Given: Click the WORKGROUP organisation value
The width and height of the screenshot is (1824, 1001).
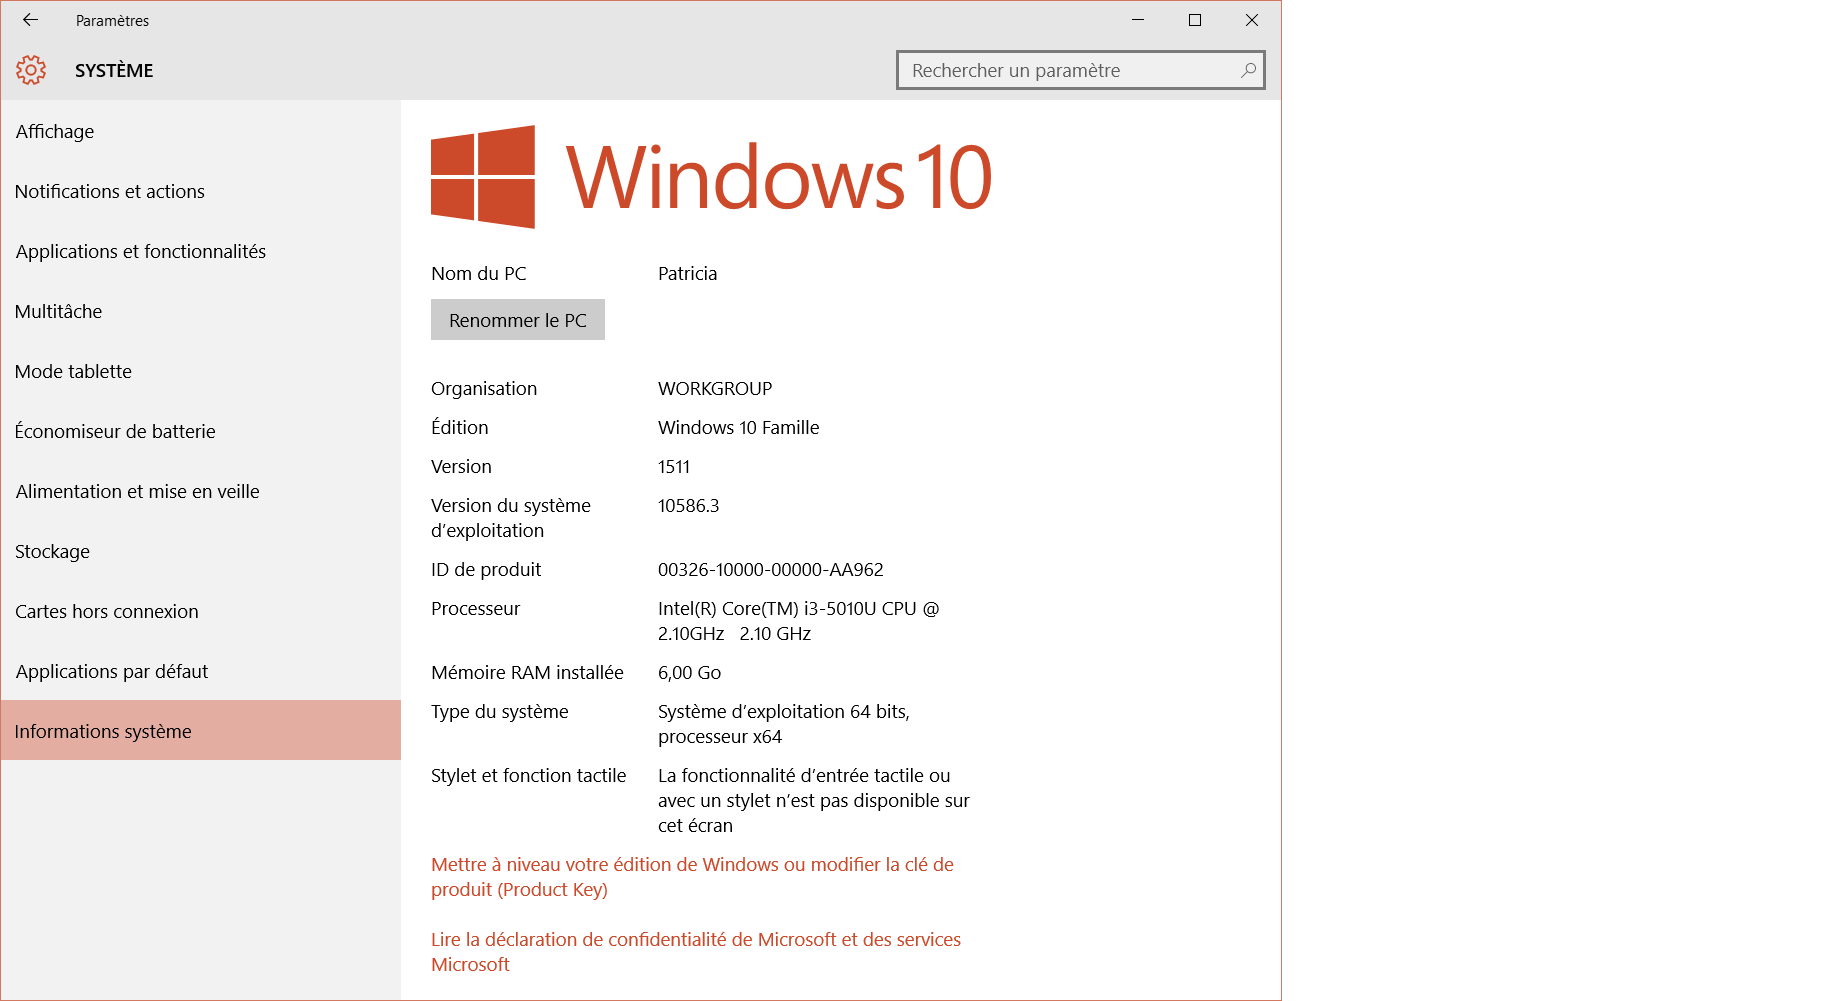Looking at the screenshot, I should (x=715, y=388).
